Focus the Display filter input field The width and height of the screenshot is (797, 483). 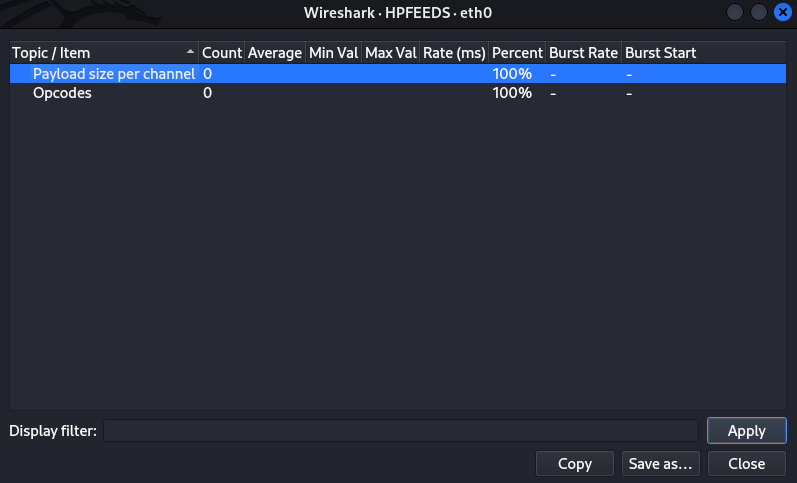click(x=400, y=431)
